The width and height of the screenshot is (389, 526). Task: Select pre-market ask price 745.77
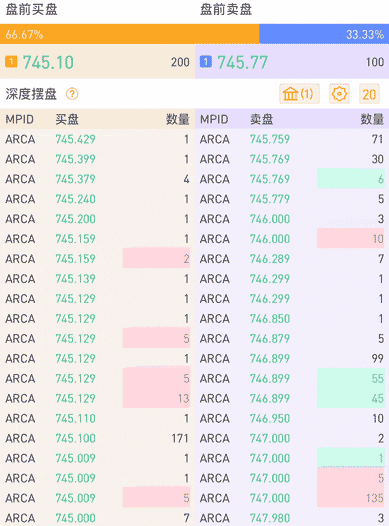242,62
